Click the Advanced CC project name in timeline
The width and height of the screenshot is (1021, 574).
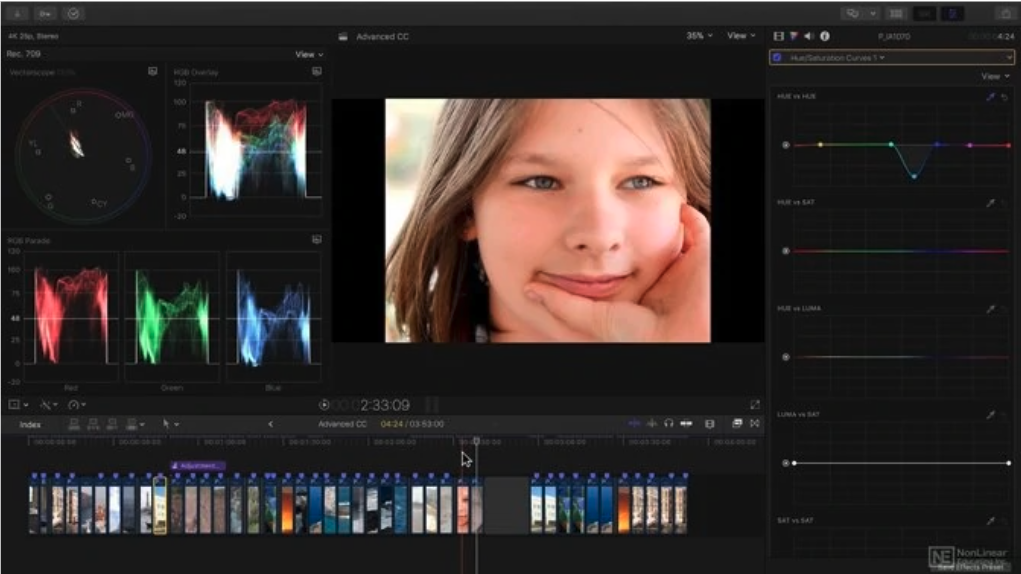(x=343, y=424)
